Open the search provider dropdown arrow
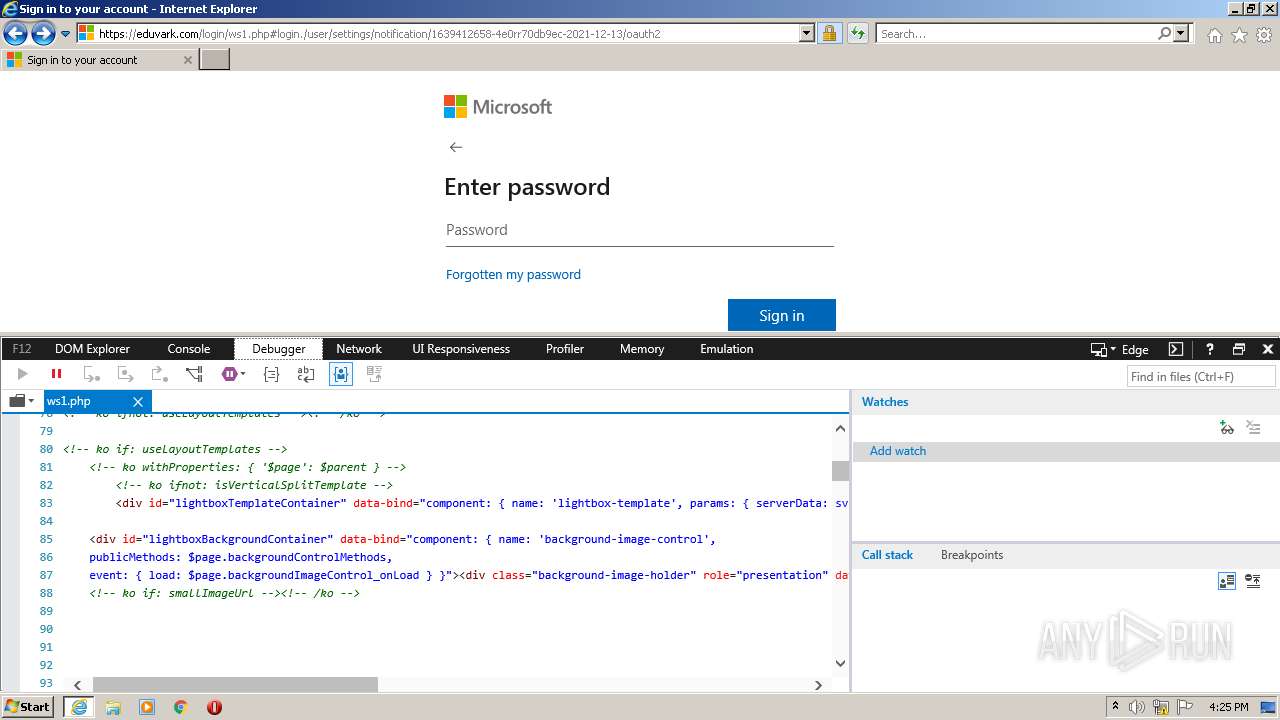This screenshot has height=720, width=1280. (x=1182, y=33)
